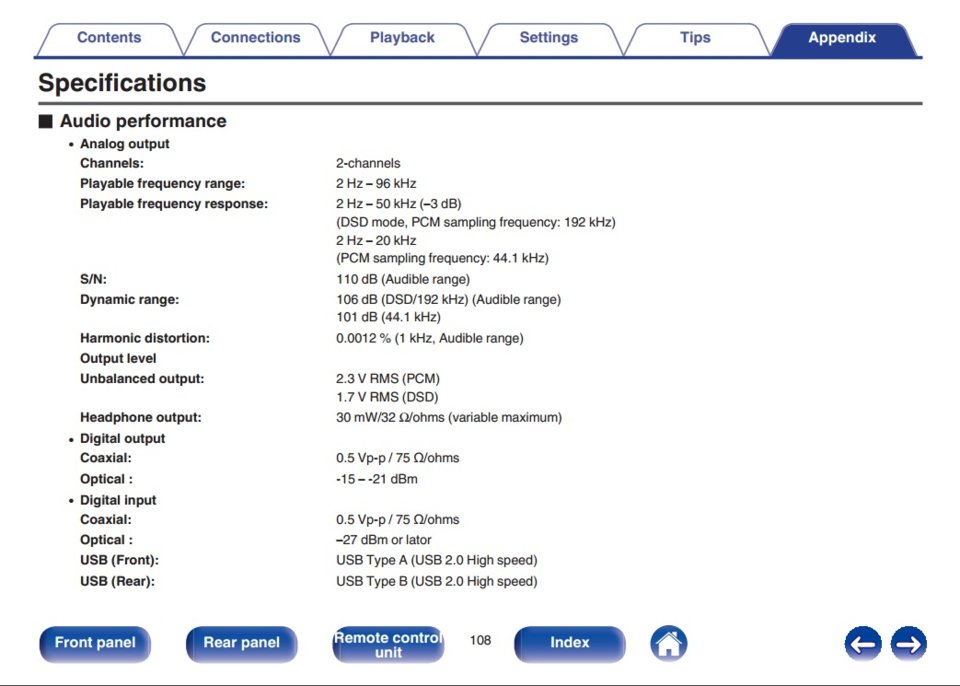Click the page number 108

pos(480,641)
